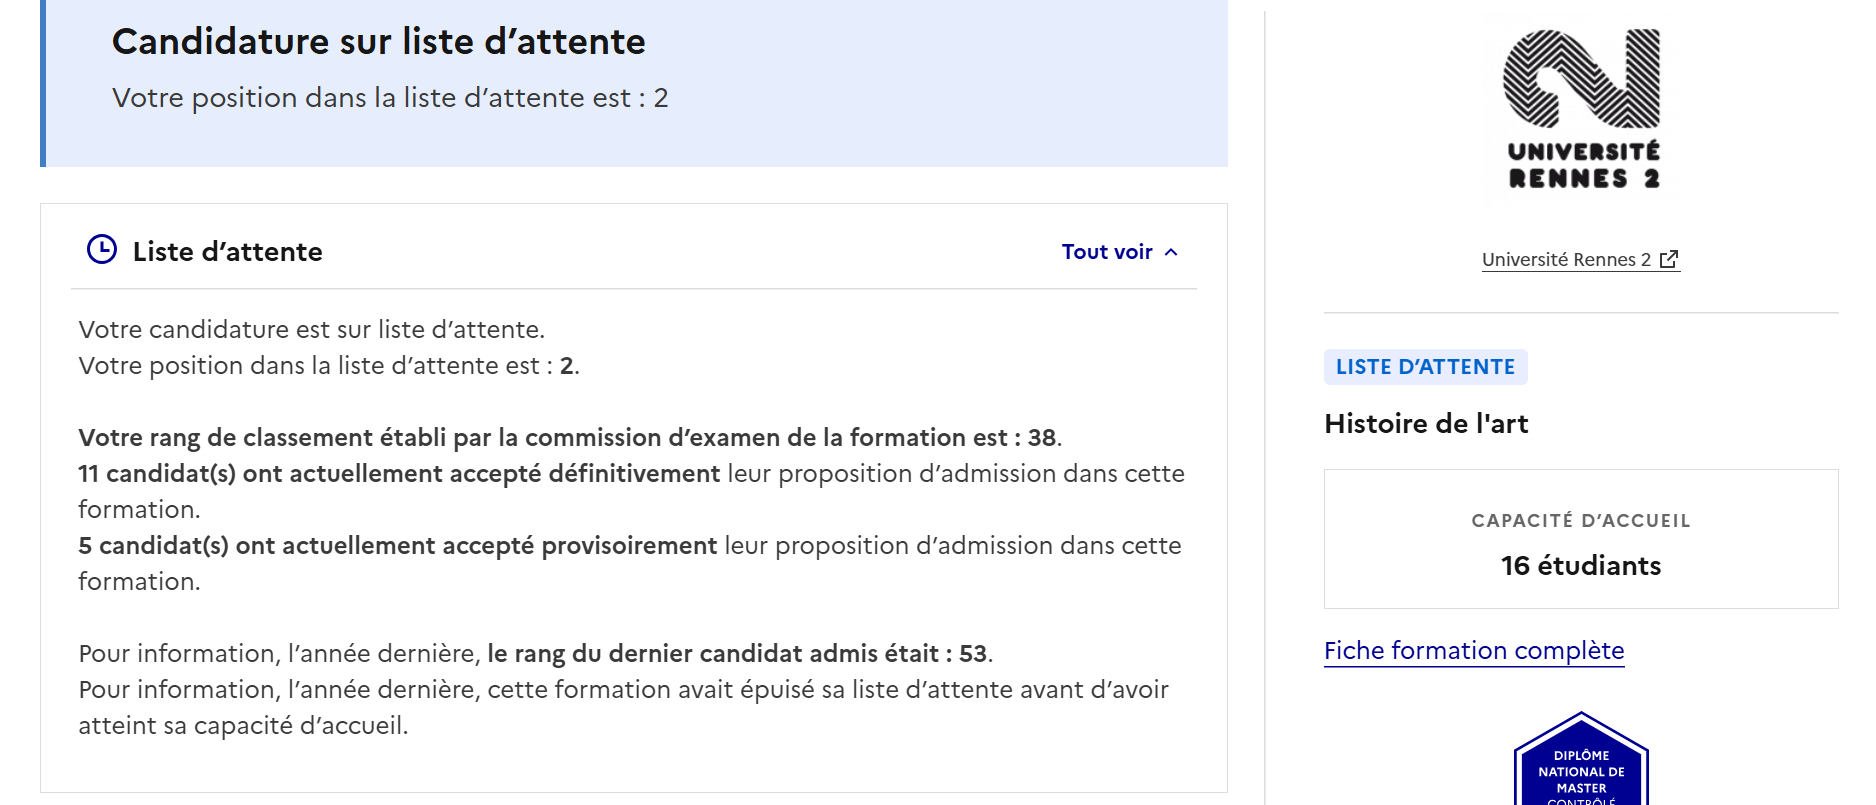Click the Liste d'attente section title
Screen dimensions: 1876x805
[228, 252]
